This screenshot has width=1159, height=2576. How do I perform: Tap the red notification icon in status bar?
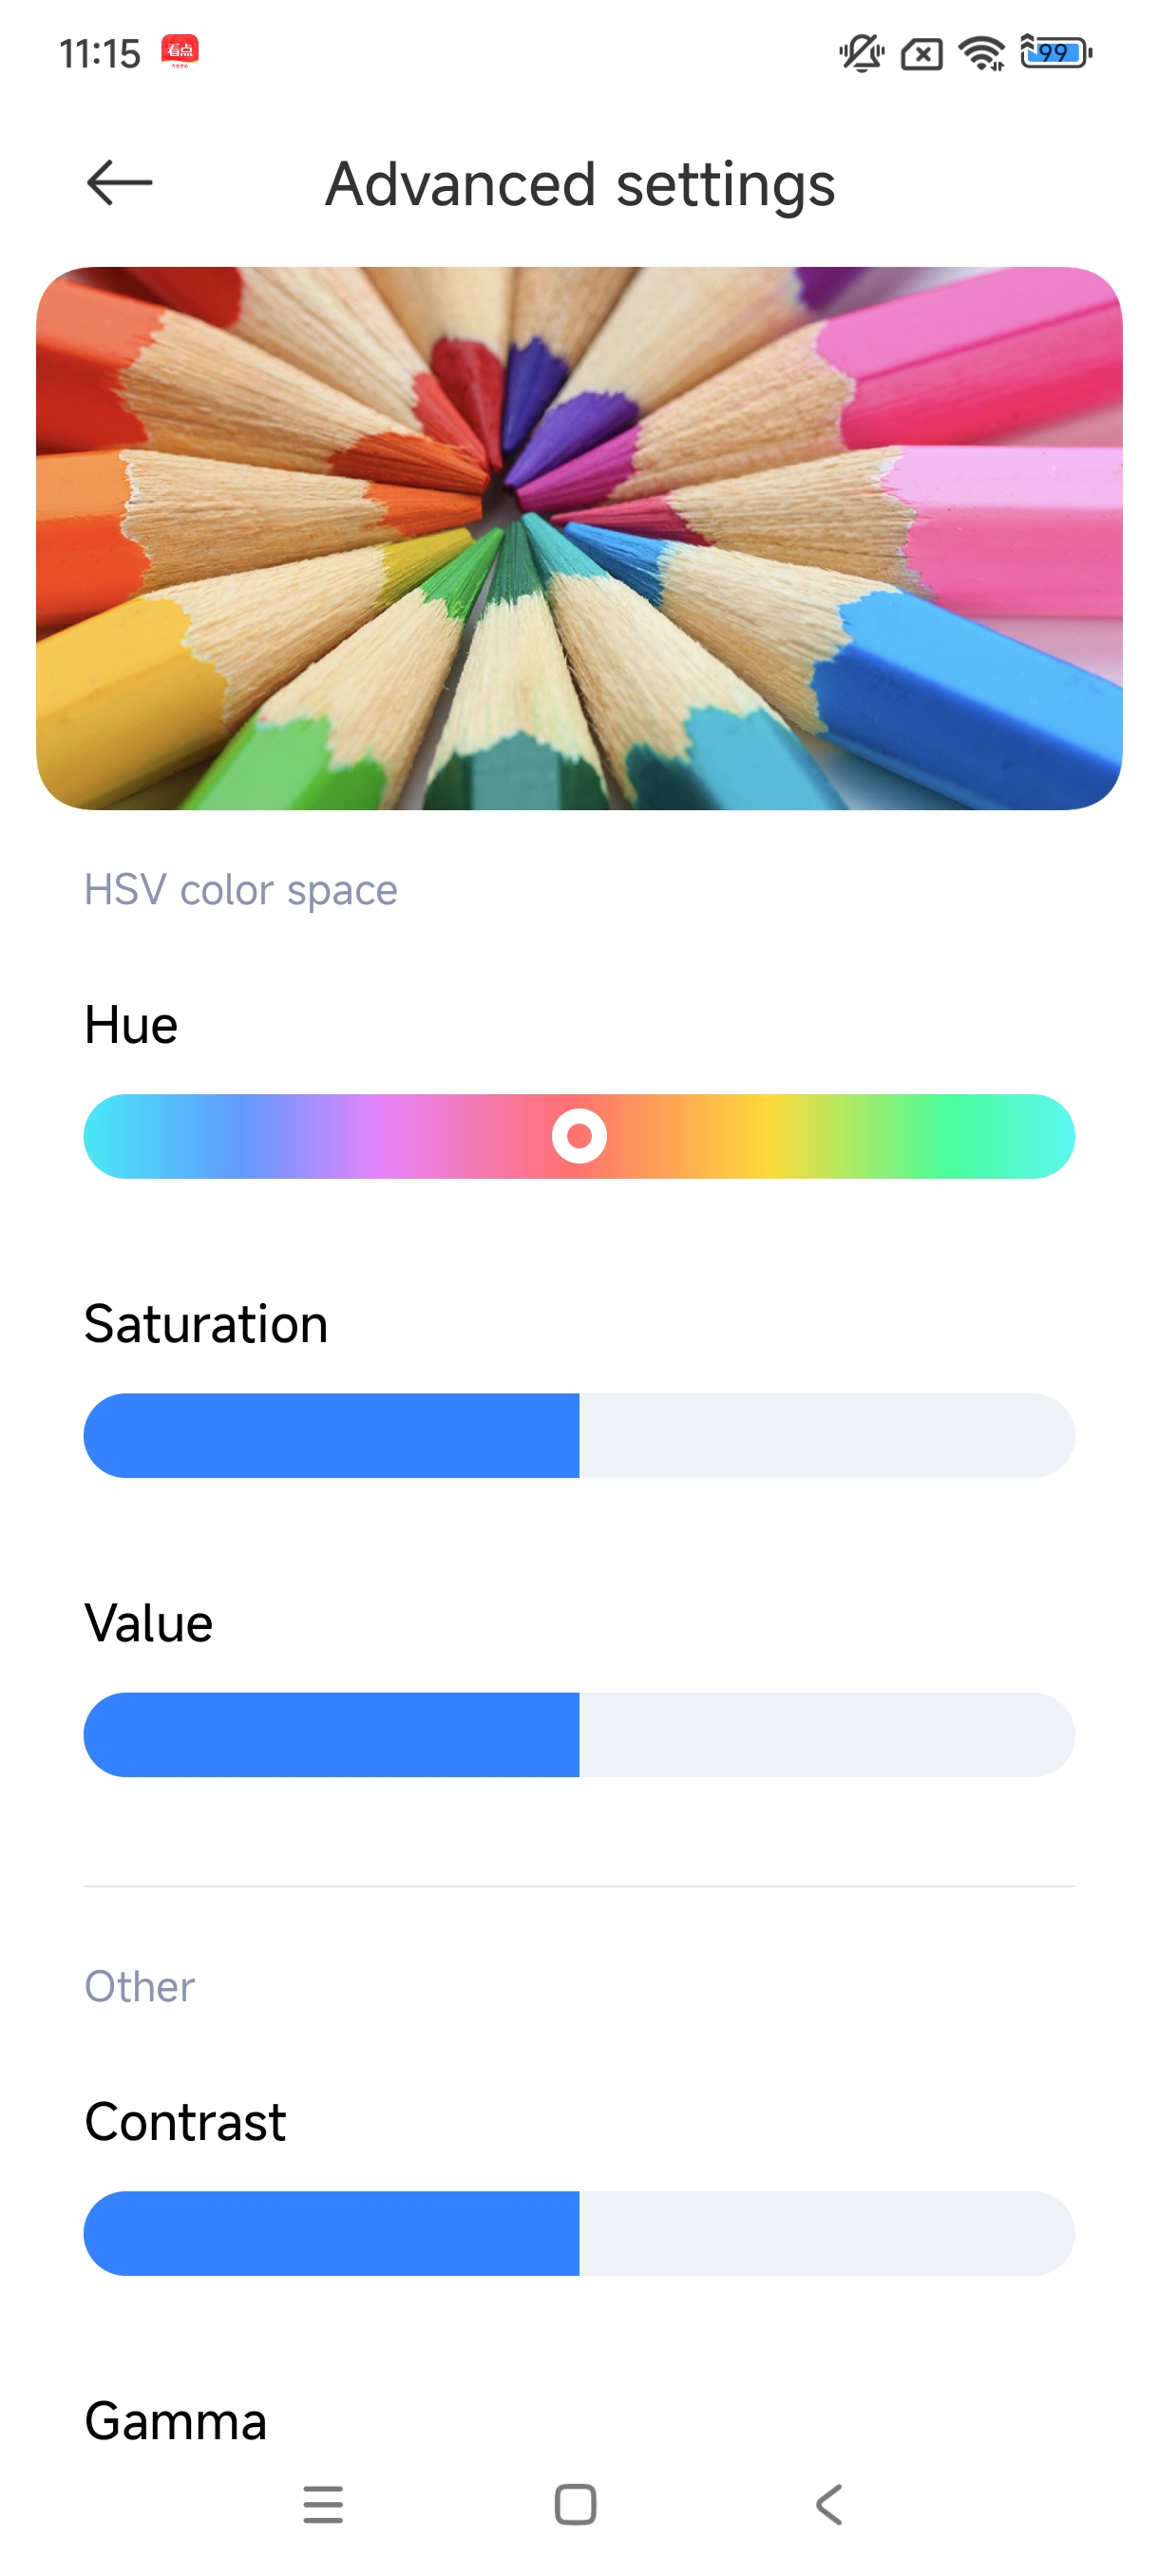tap(180, 51)
